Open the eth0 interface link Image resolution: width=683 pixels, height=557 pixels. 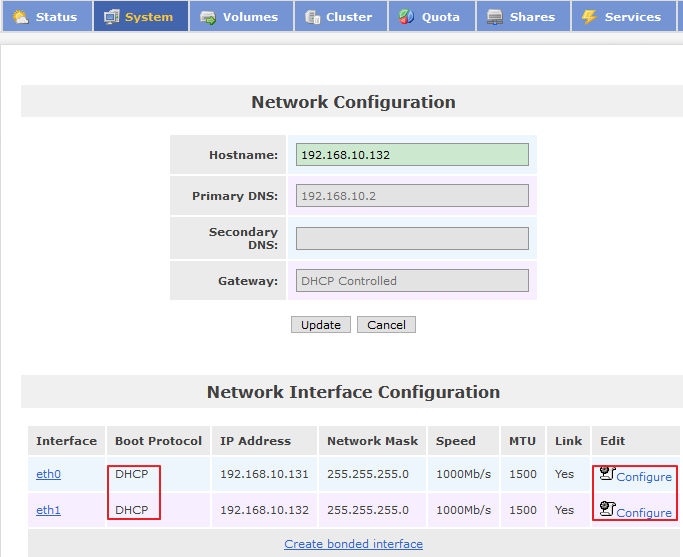click(x=48, y=474)
